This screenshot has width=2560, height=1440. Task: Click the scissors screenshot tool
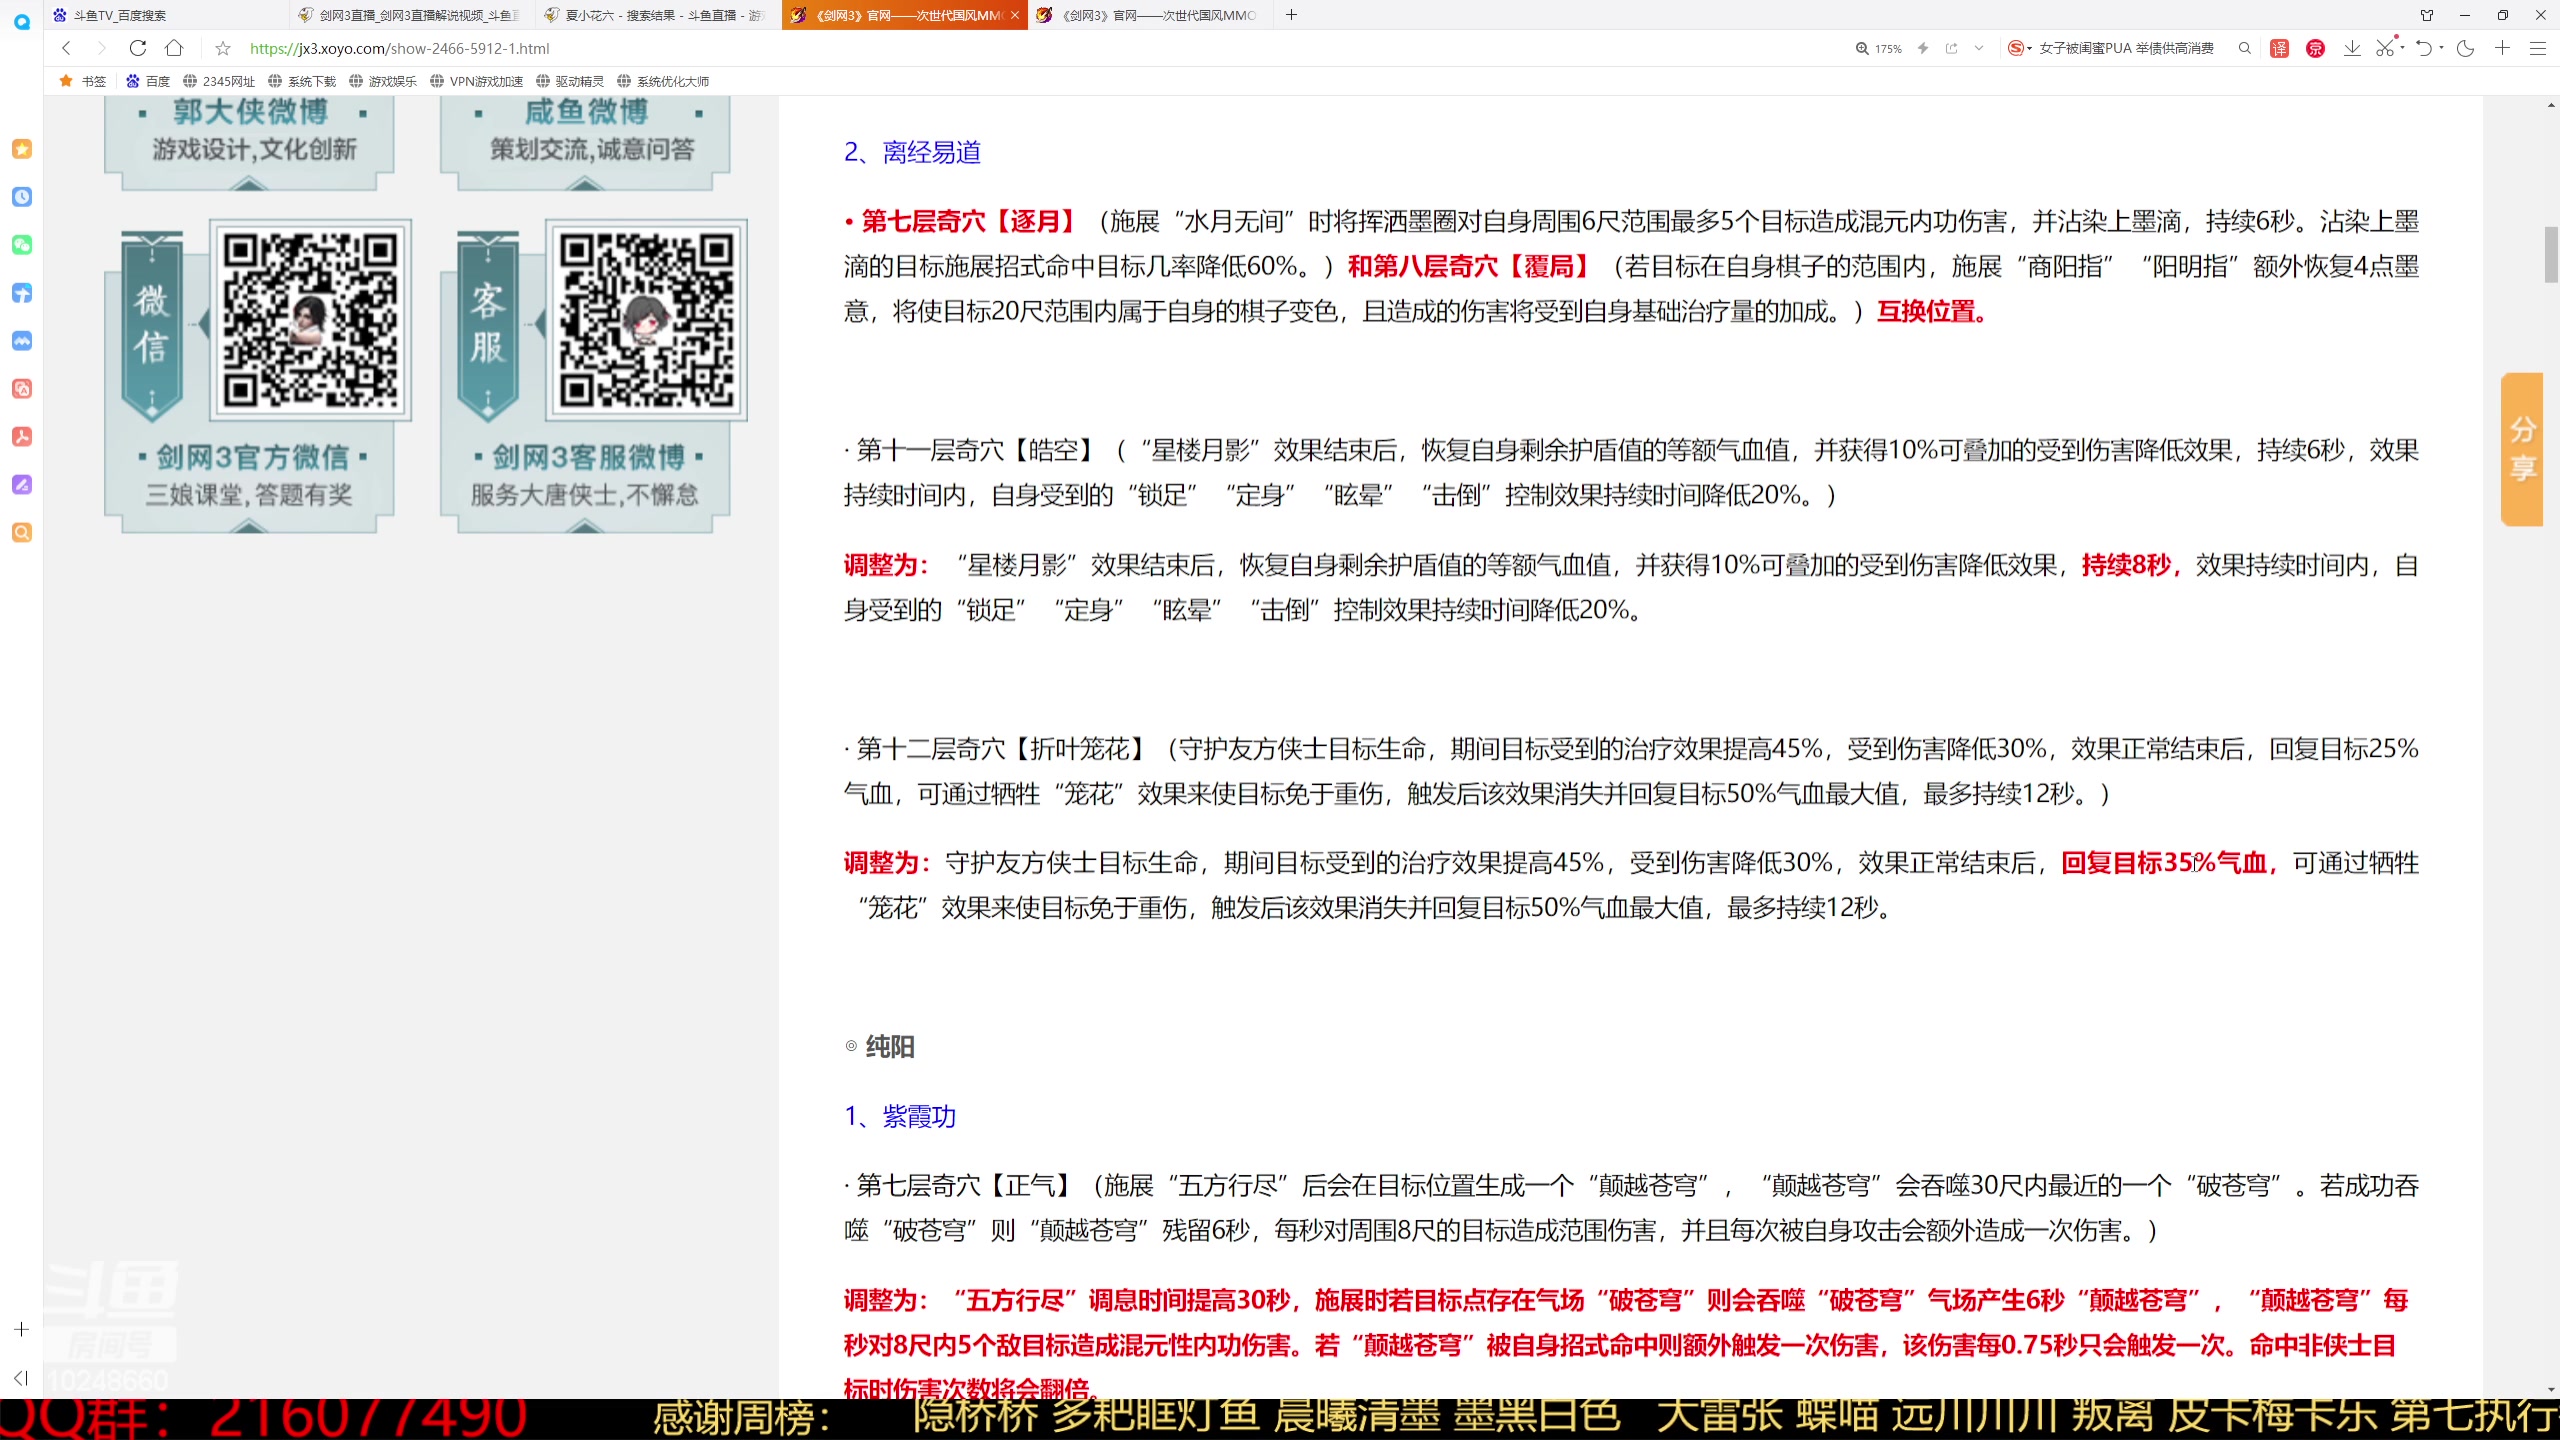tap(2385, 48)
